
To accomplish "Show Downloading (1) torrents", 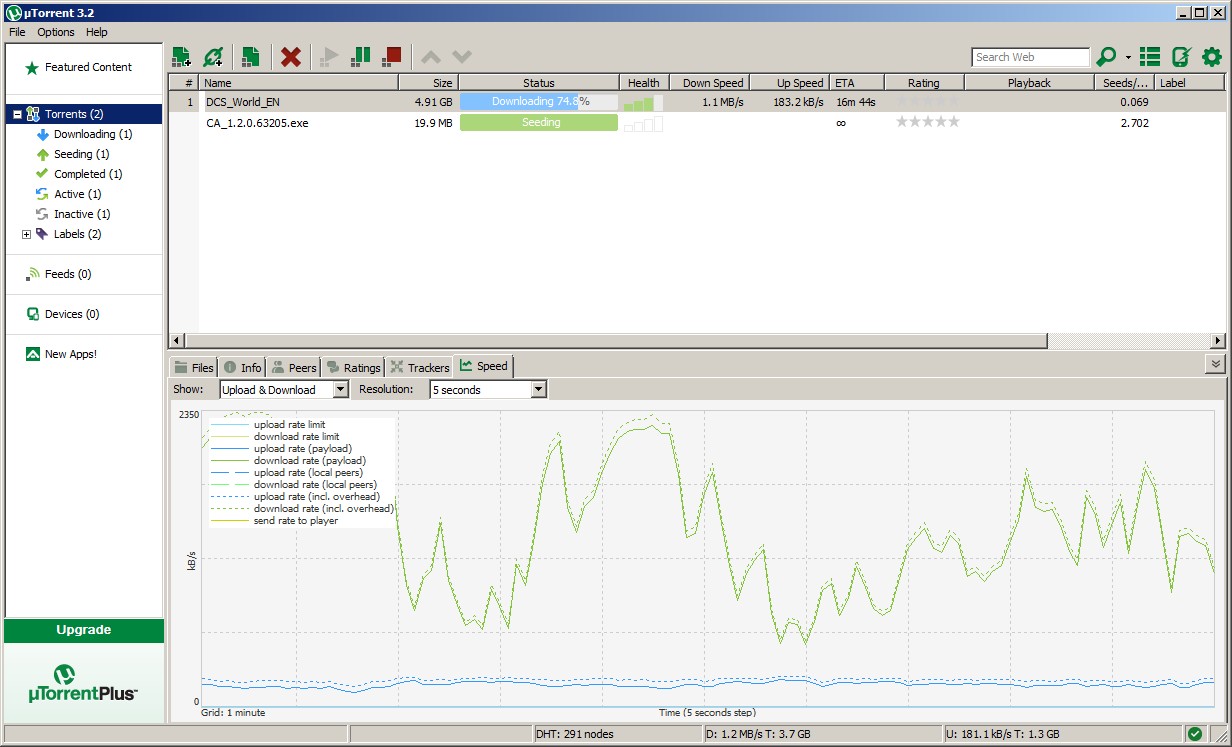I will 93,134.
